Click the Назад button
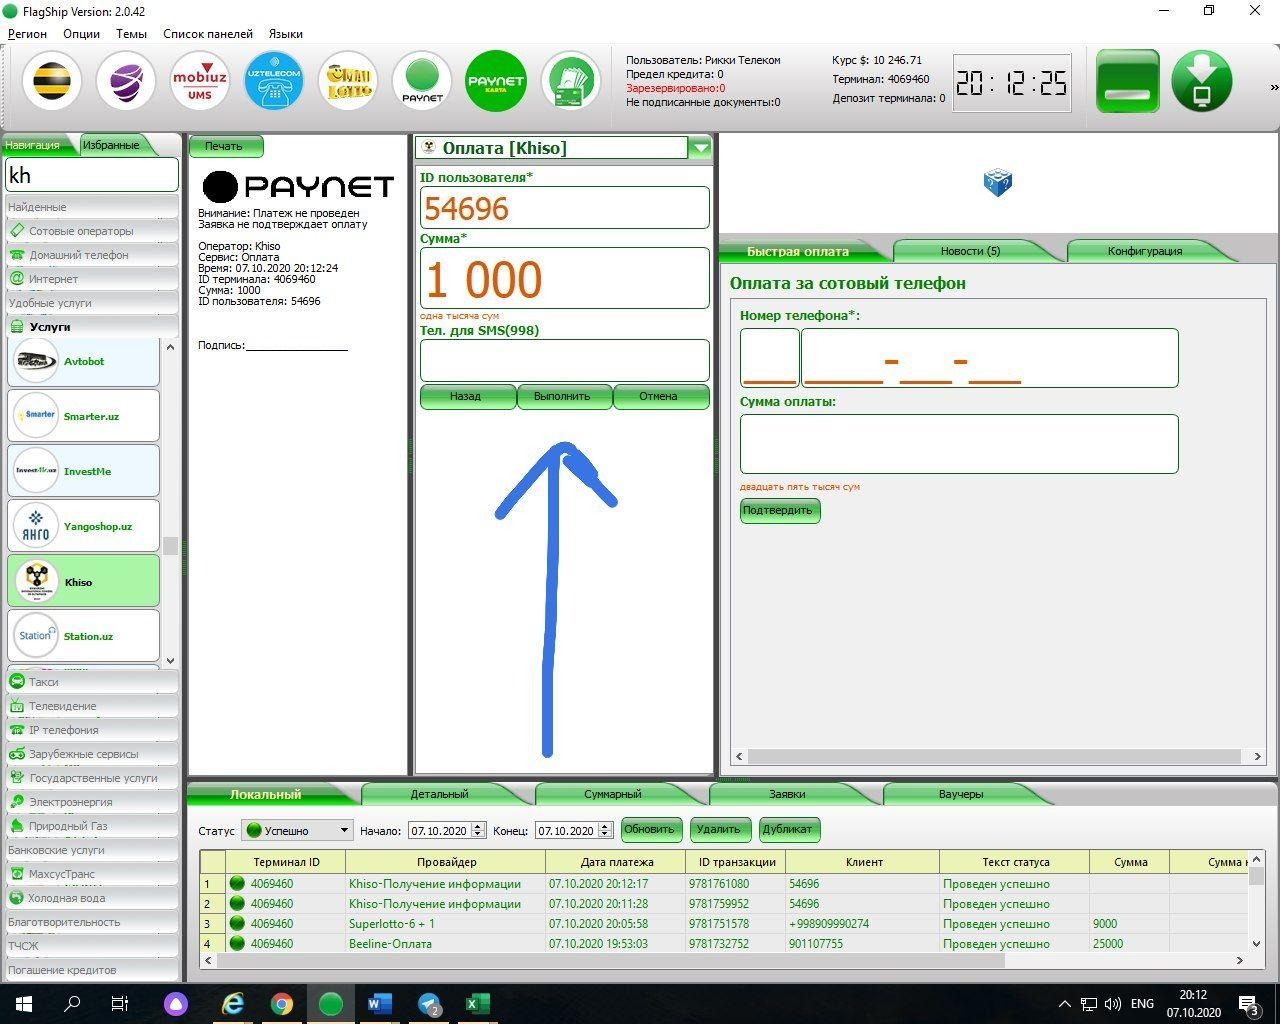The image size is (1280, 1024). pos(466,396)
